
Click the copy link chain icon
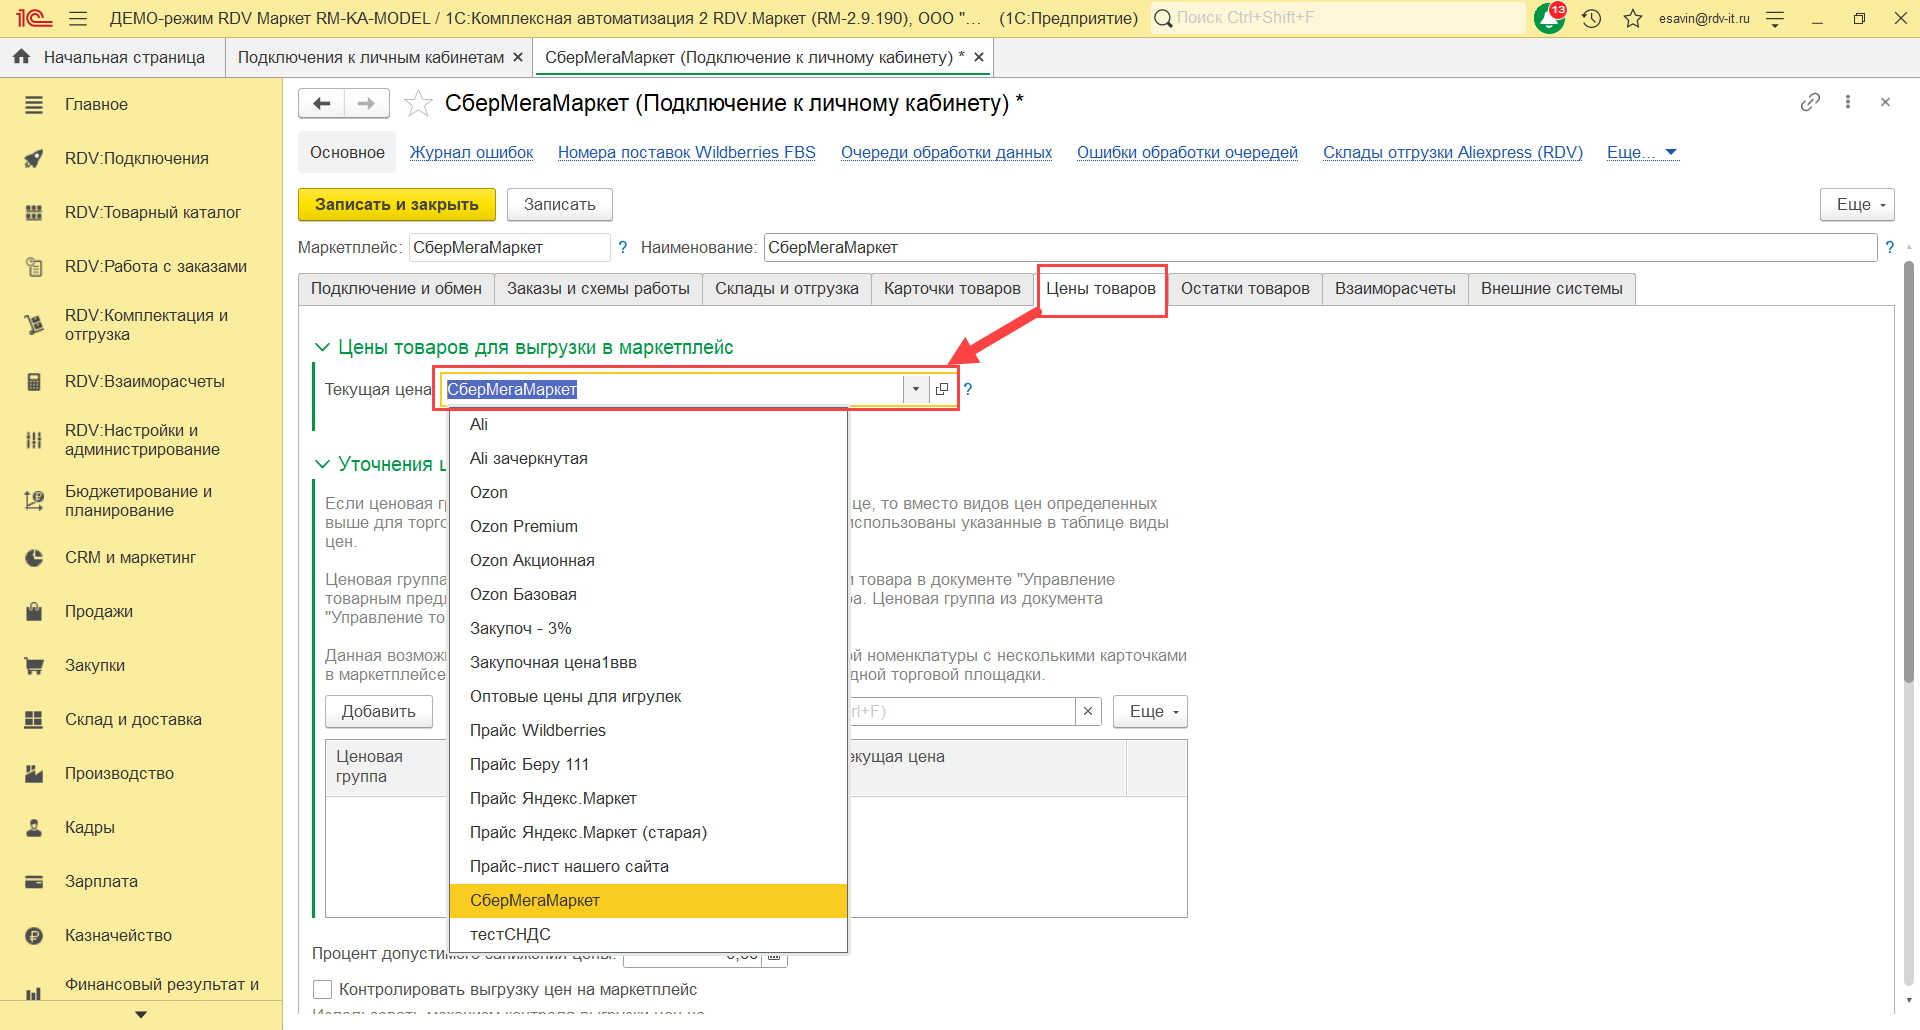tap(1810, 102)
